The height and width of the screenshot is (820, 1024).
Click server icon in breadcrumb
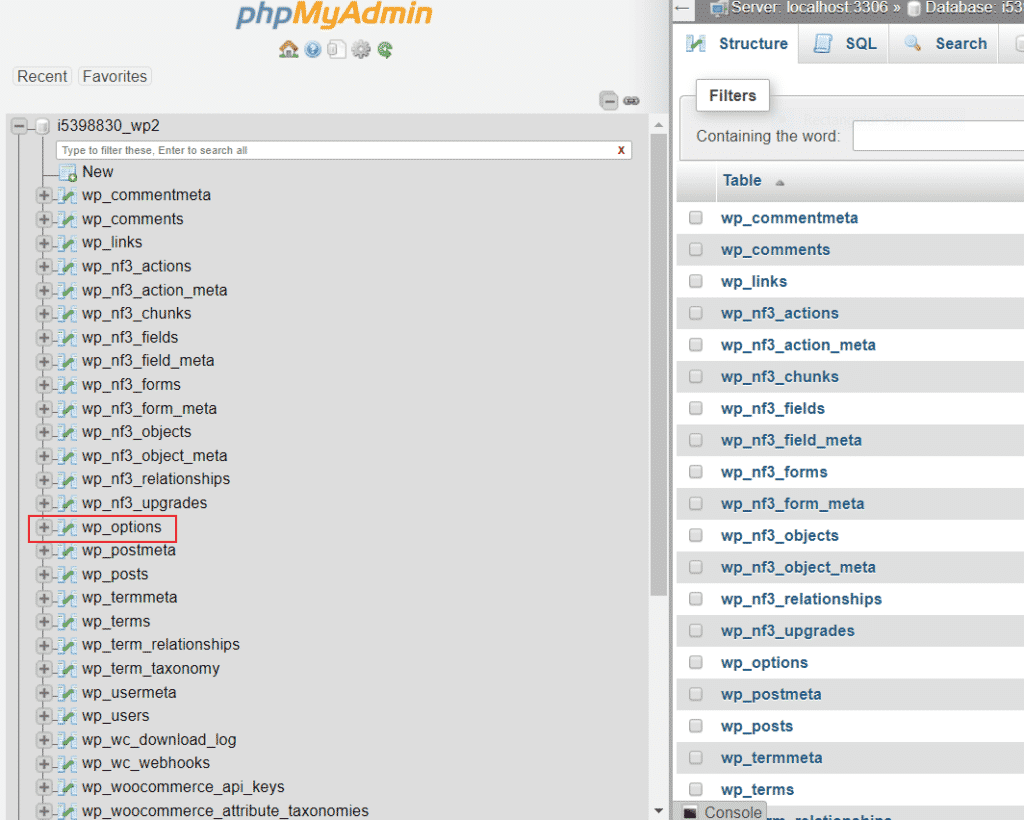719,8
